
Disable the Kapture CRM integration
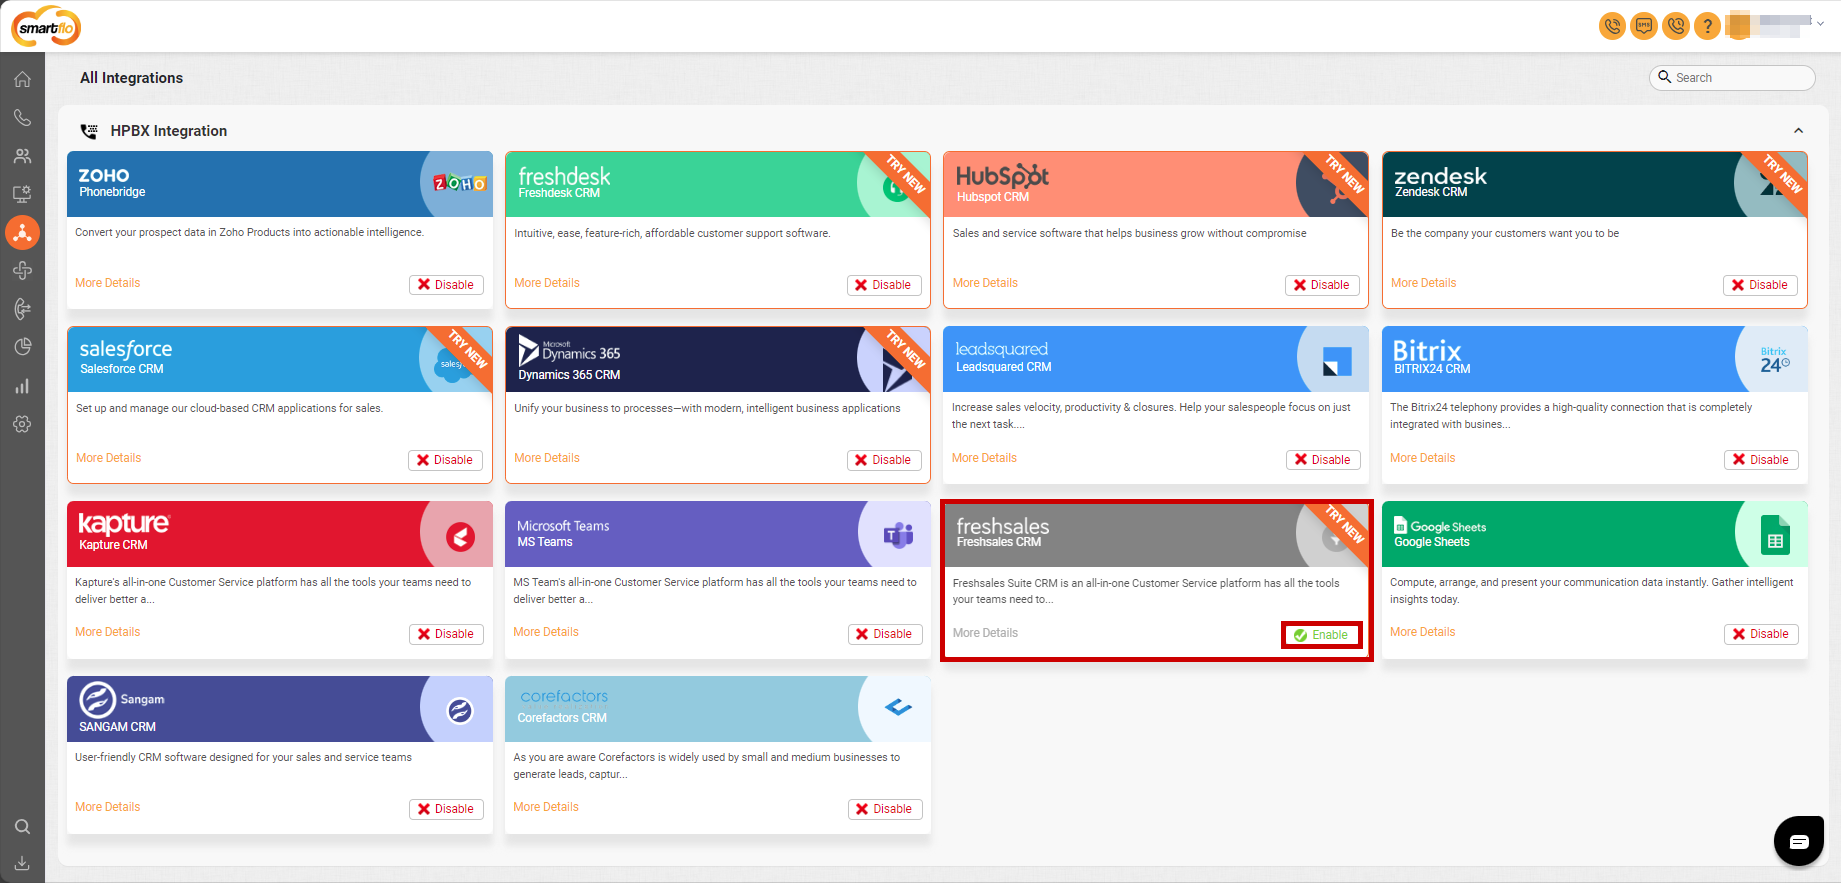point(446,634)
